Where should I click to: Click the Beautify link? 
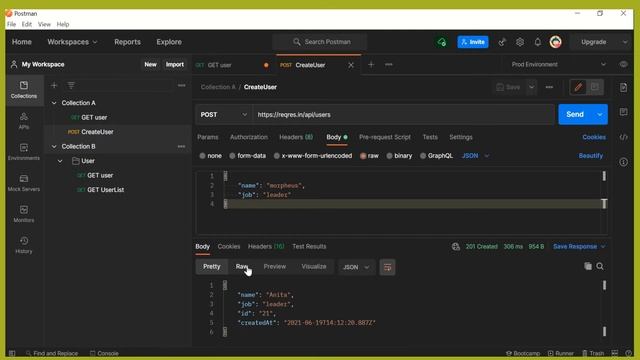[591, 156]
